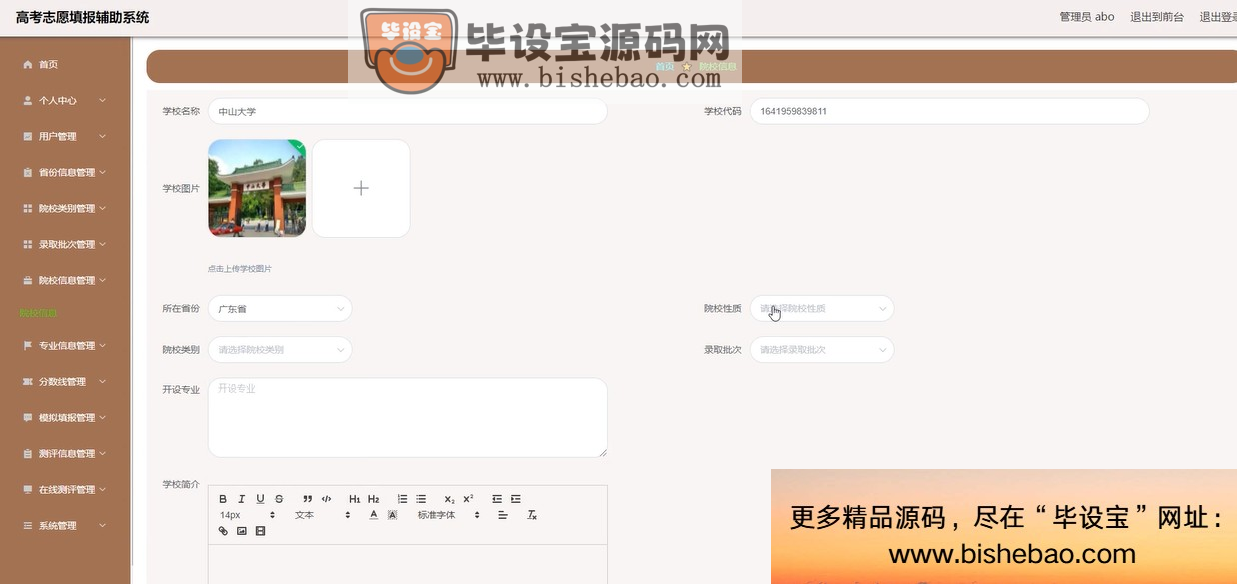The width and height of the screenshot is (1237, 584).
Task: Apply Heading 1 in the editor
Action: [x=355, y=499]
